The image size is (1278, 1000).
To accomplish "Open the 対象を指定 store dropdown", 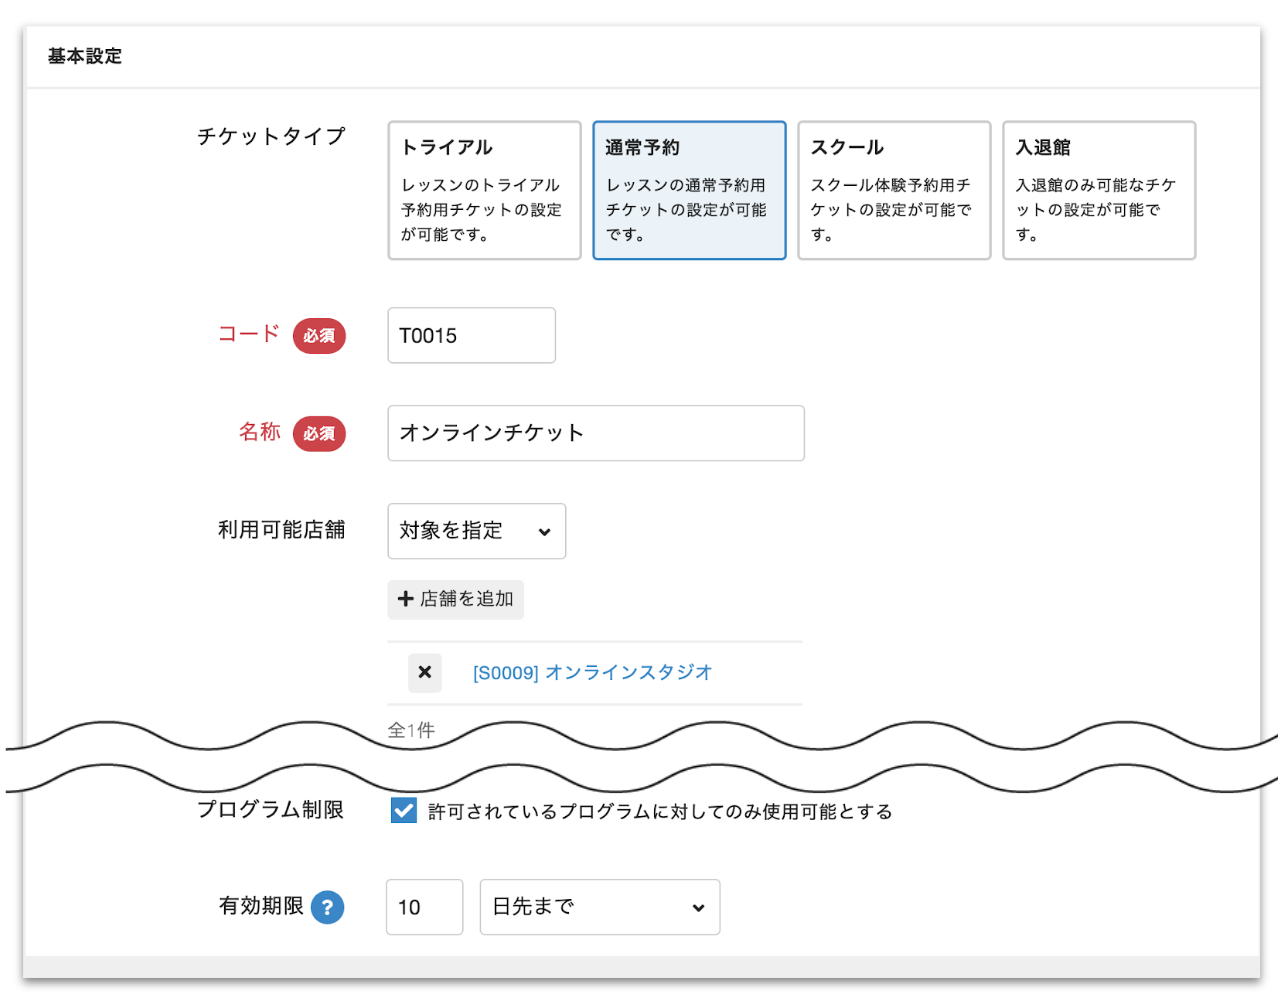I will pyautogui.click(x=476, y=531).
